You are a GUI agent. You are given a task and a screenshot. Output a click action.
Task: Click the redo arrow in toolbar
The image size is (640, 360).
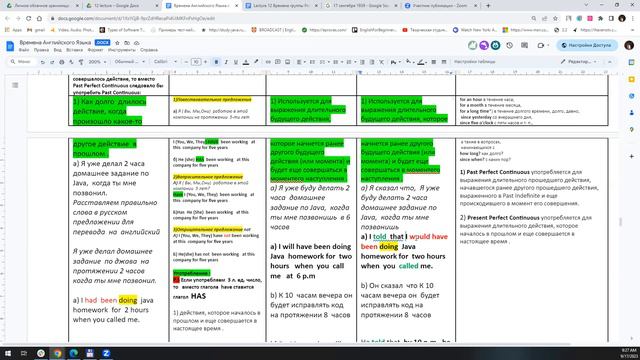click(52, 62)
